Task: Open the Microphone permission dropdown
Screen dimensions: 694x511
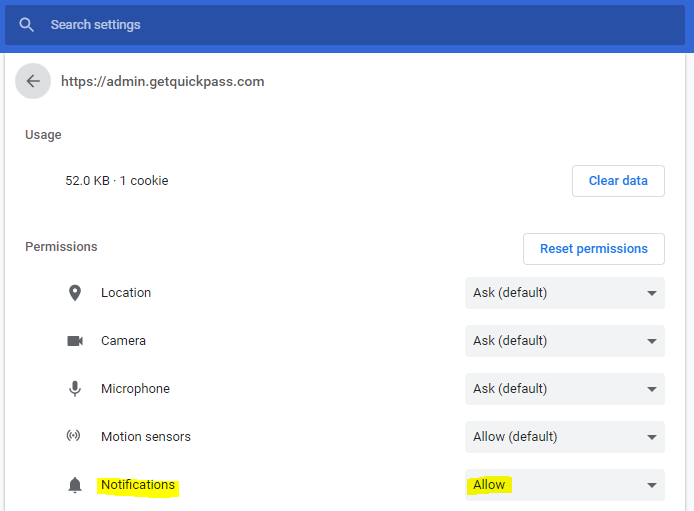Action: coord(564,389)
